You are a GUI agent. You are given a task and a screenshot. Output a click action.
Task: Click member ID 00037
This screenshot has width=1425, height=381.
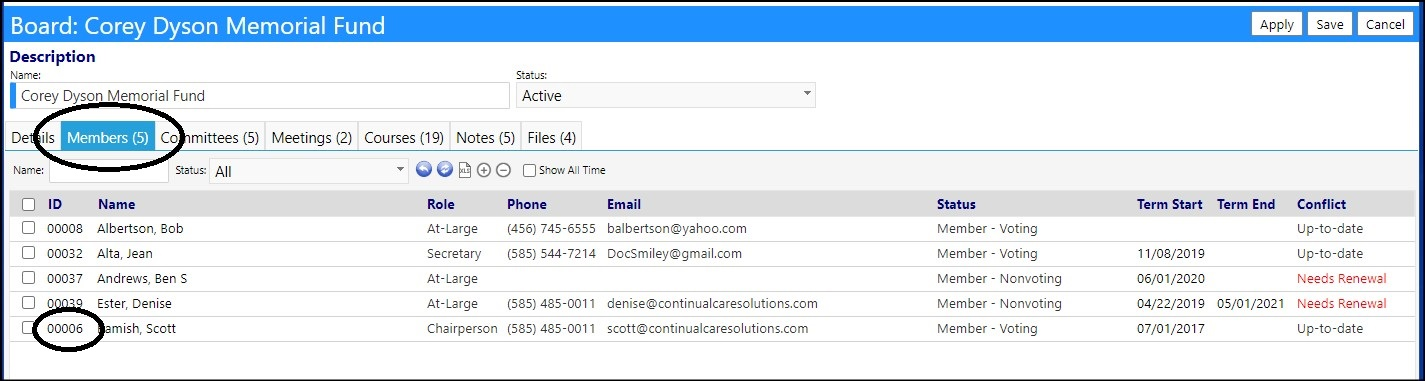(65, 278)
